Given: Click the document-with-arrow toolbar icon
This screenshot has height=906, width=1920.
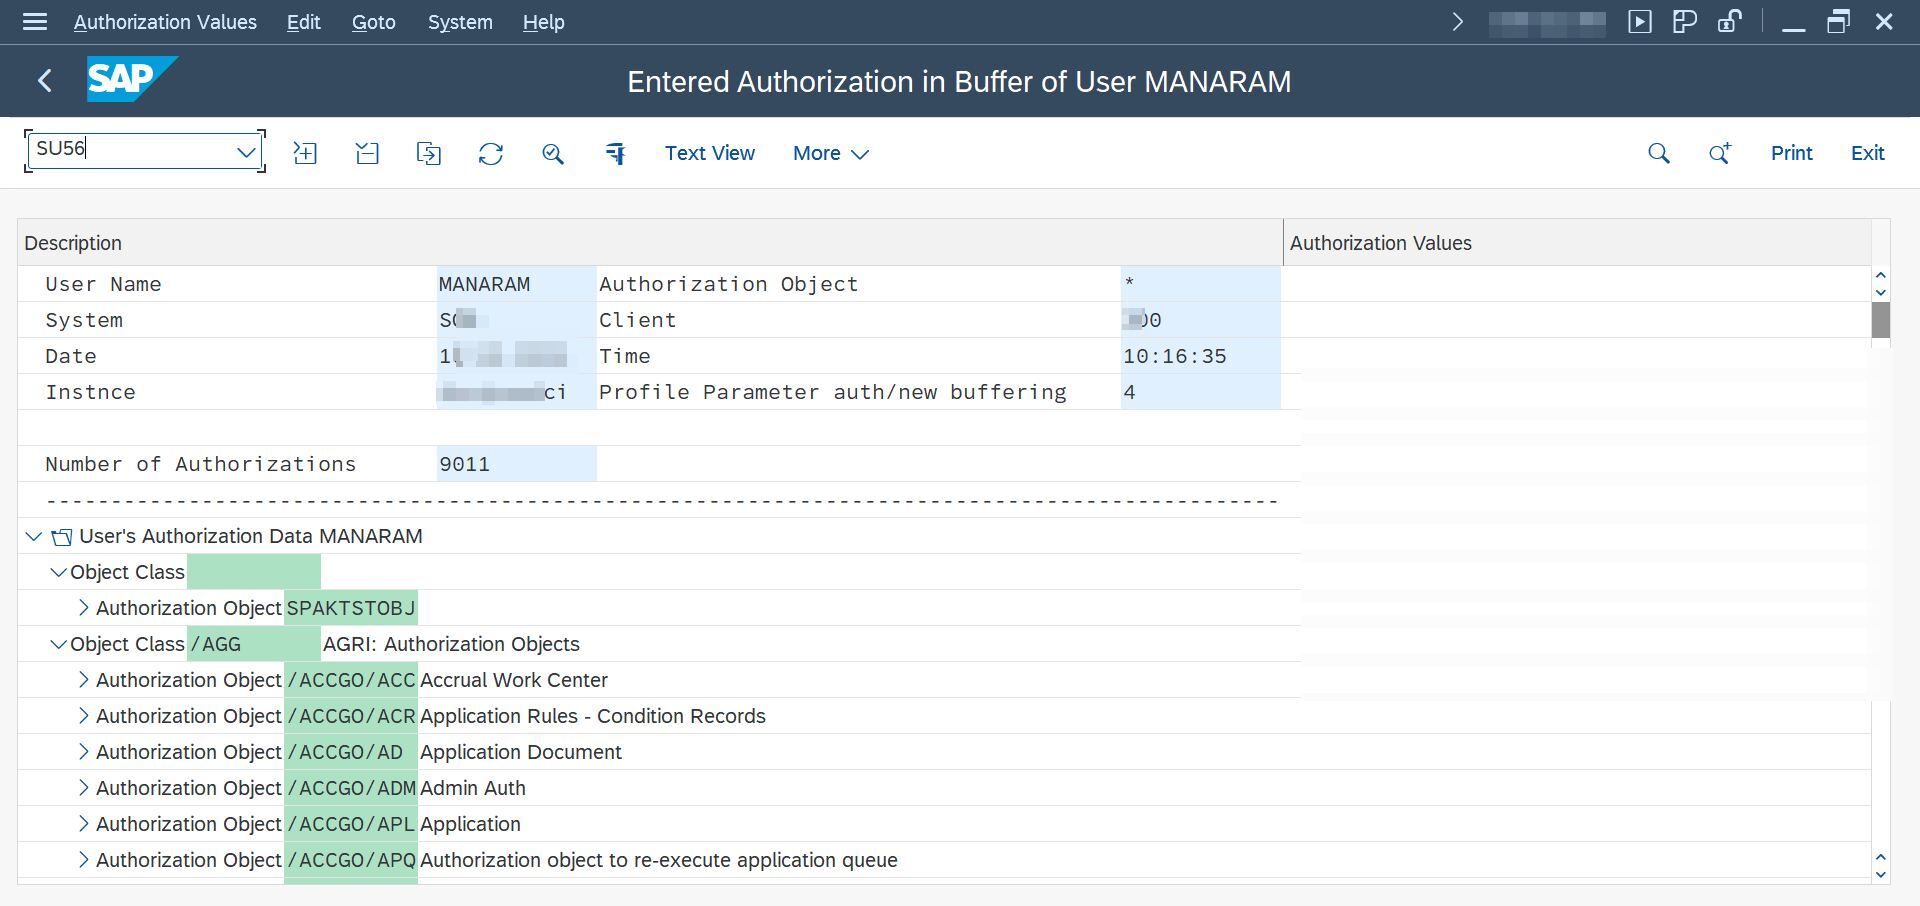Looking at the screenshot, I should click(x=428, y=153).
